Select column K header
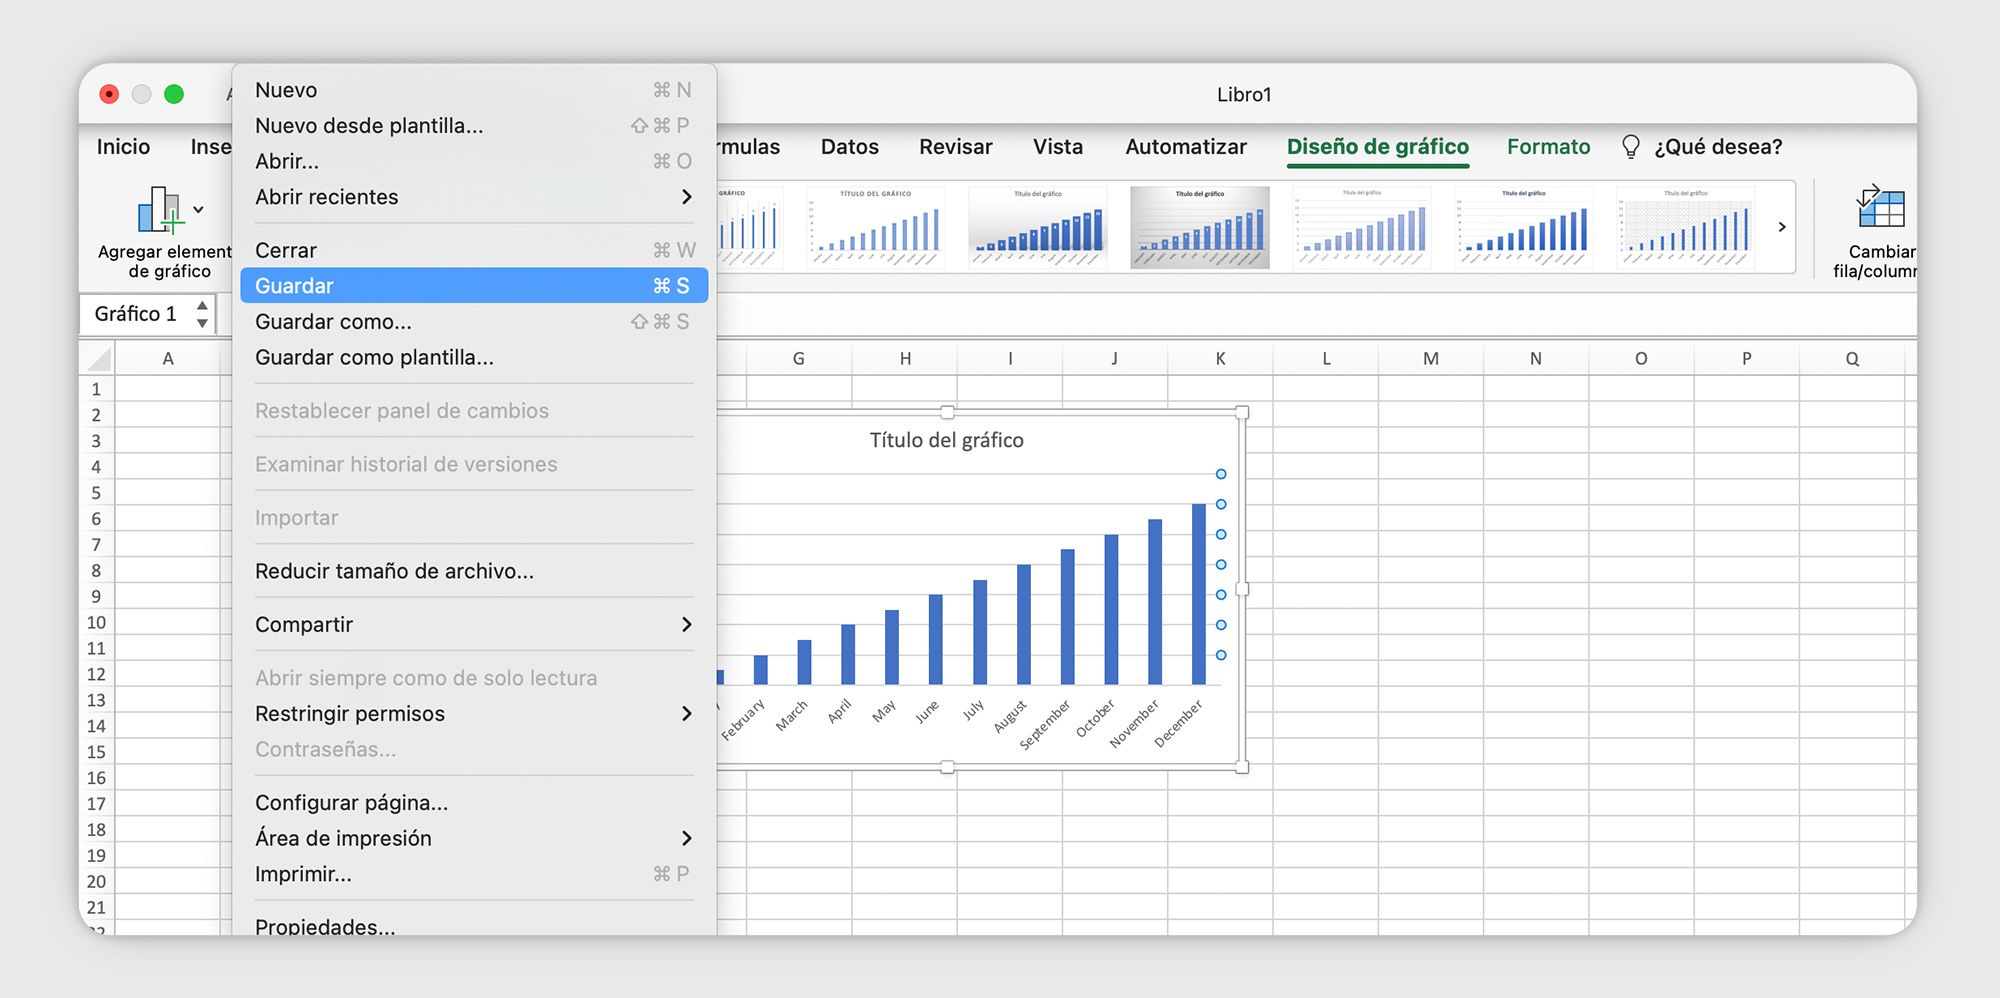The image size is (2000, 998). (1220, 358)
